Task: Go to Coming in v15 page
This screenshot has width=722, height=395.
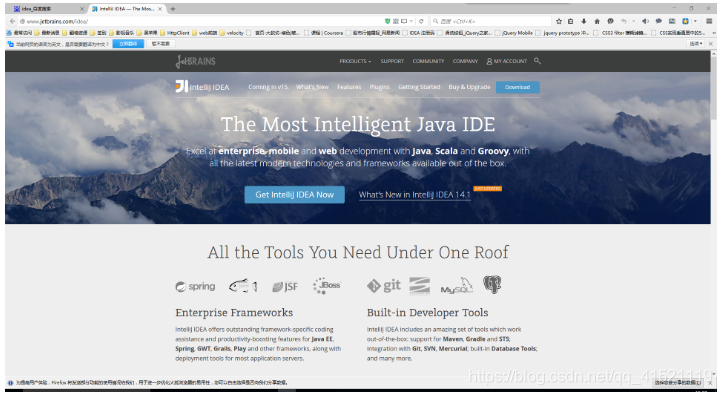Action: tap(268, 87)
